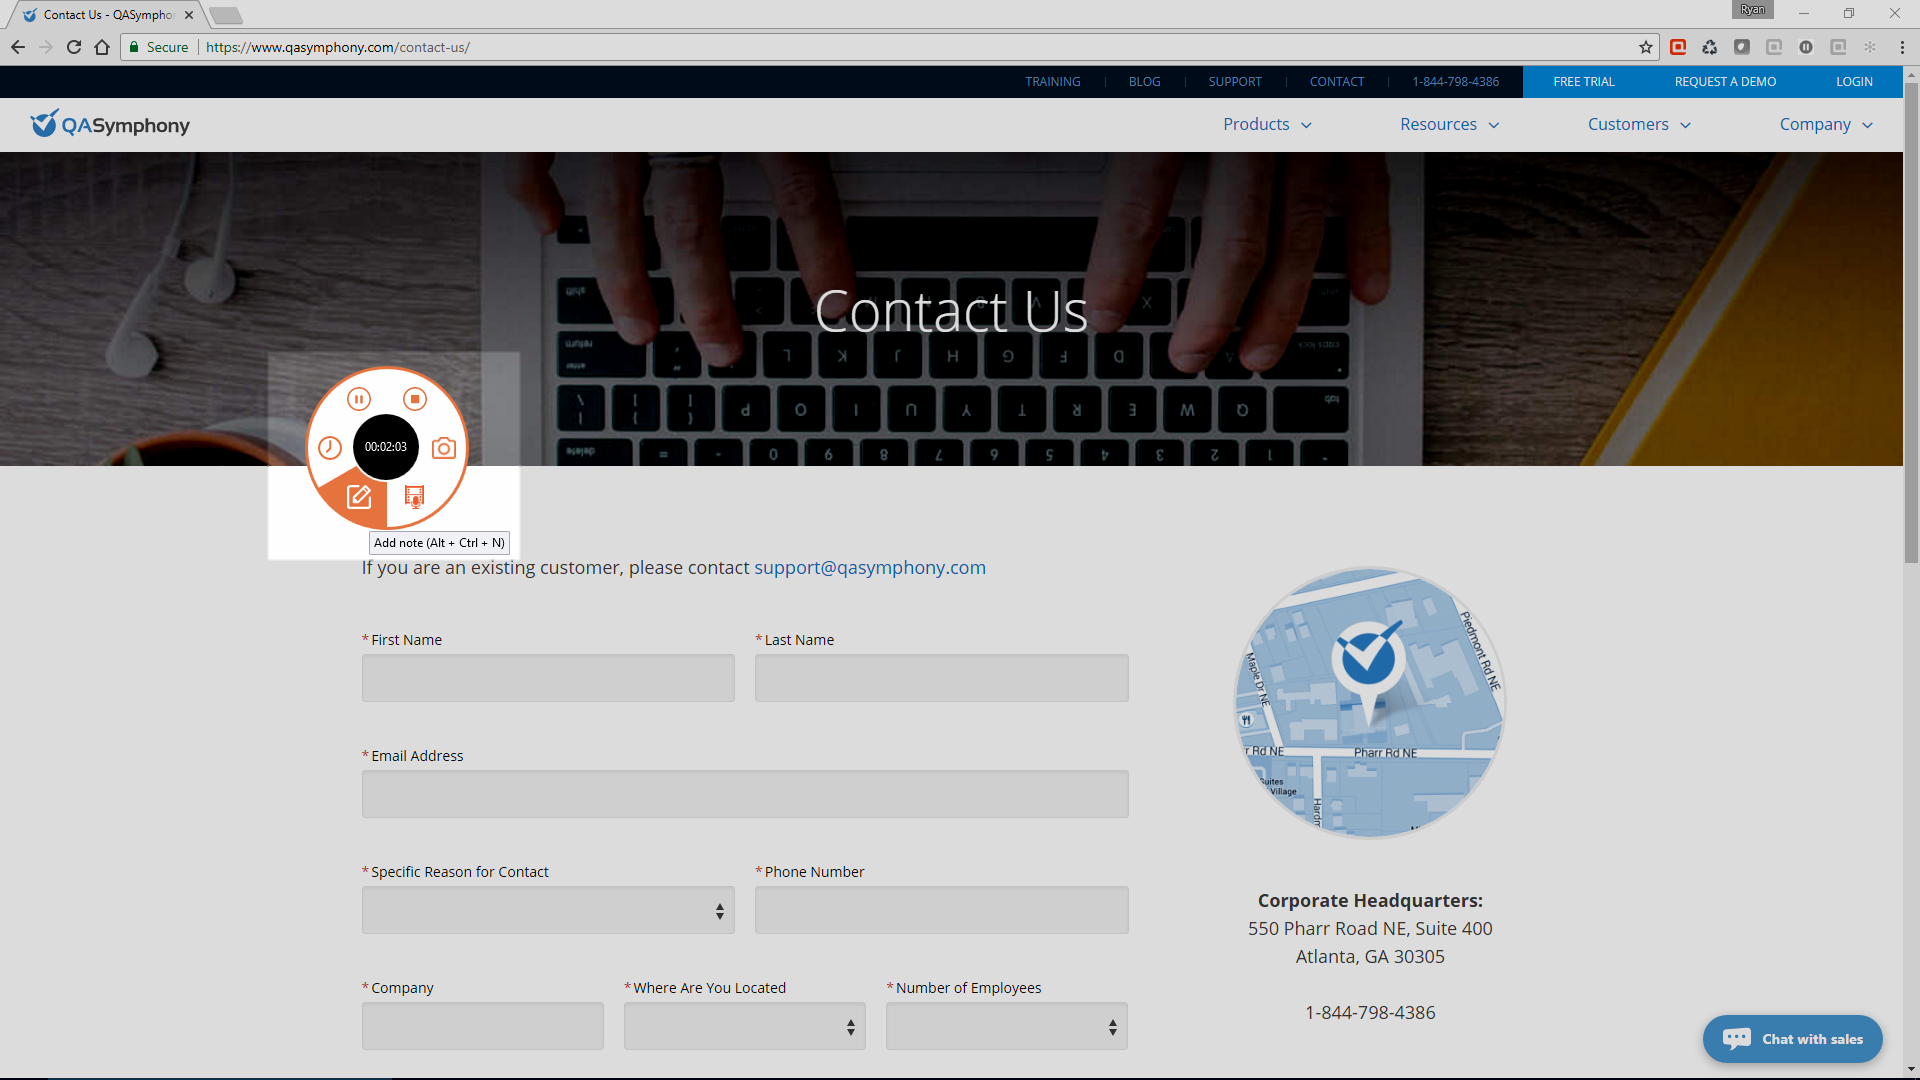Bookmark page with the star icon
The height and width of the screenshot is (1080, 1920).
(1645, 47)
